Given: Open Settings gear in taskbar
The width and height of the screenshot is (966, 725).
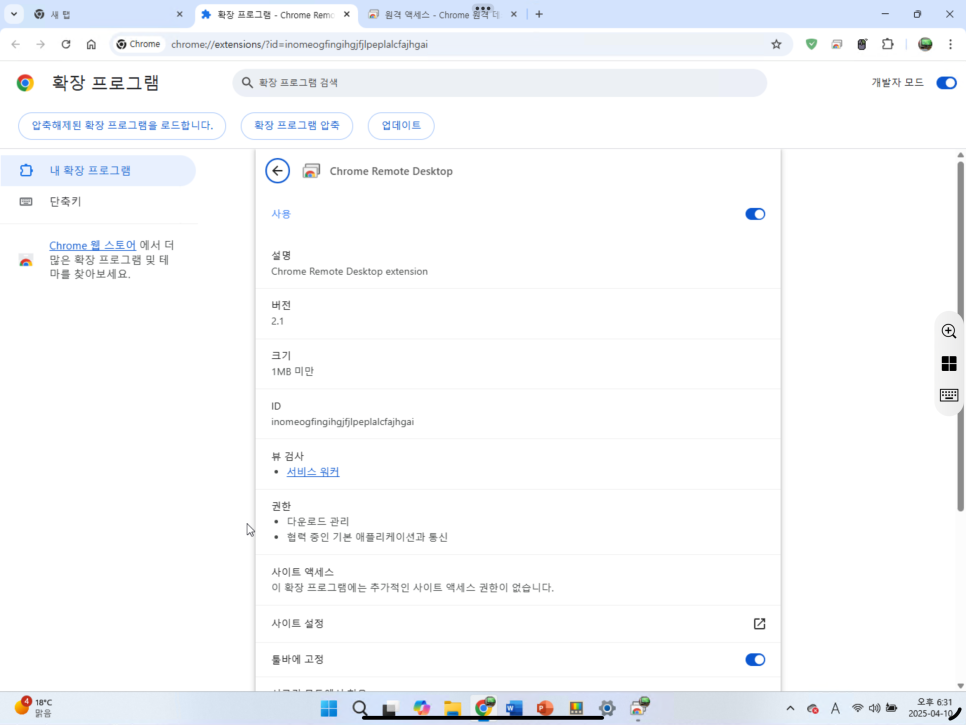Looking at the screenshot, I should [607, 708].
